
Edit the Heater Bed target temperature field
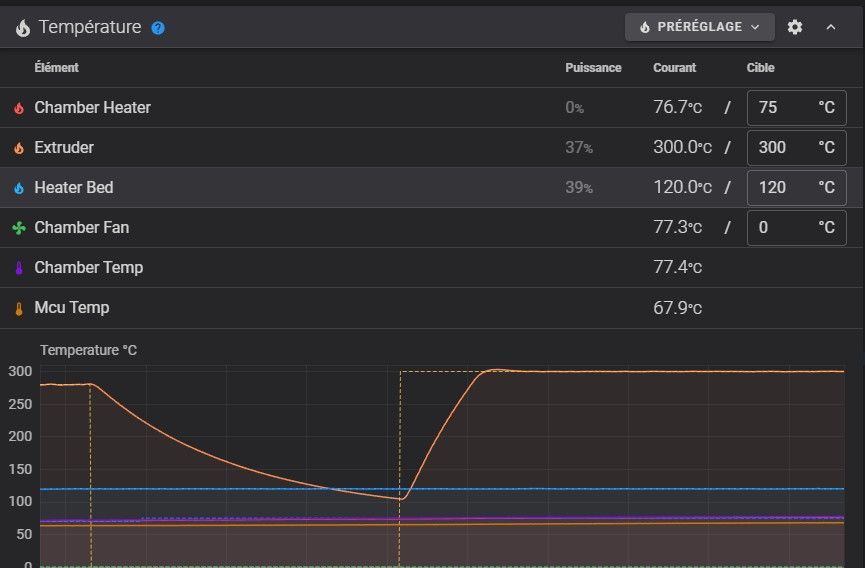tap(783, 187)
